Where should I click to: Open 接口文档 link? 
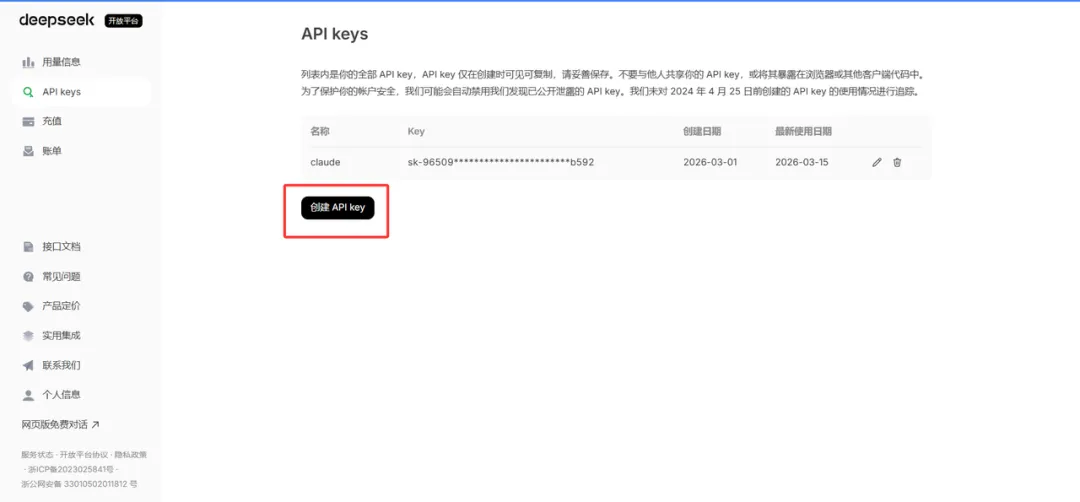61,247
